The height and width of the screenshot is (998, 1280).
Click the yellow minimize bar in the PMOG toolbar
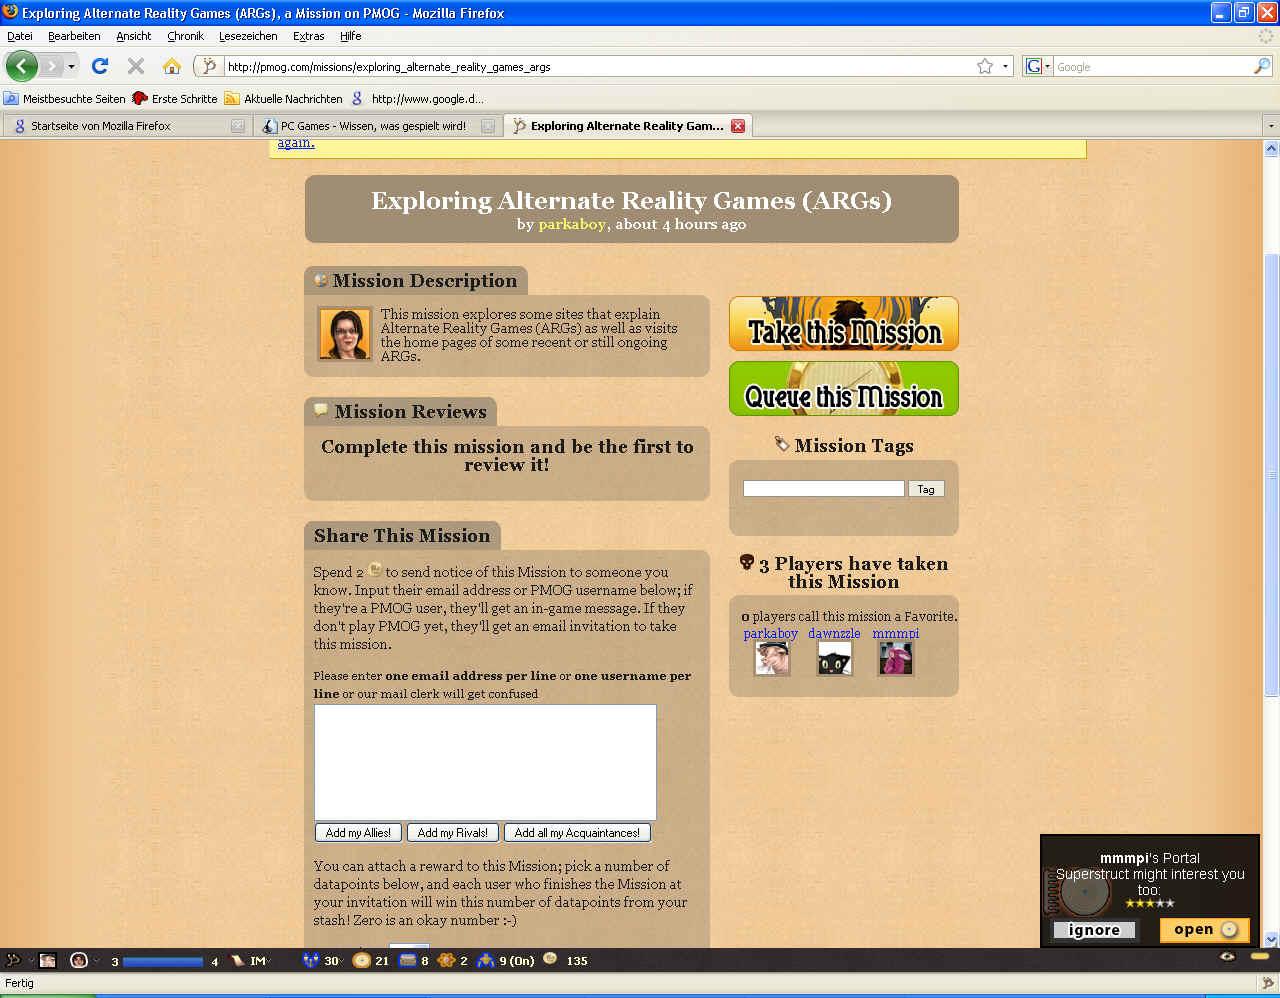(1260, 957)
